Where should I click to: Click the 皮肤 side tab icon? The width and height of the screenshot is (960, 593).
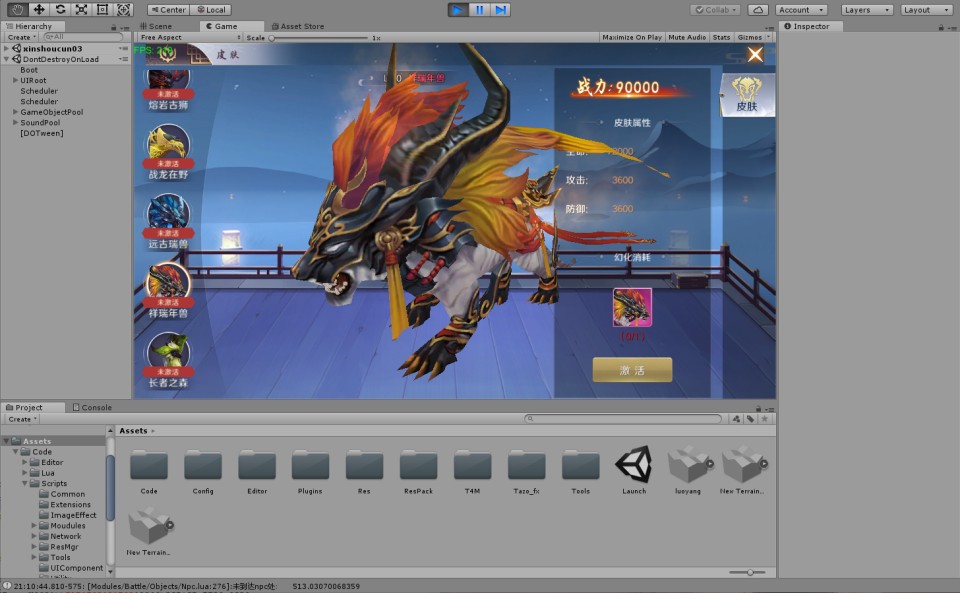pos(747,95)
